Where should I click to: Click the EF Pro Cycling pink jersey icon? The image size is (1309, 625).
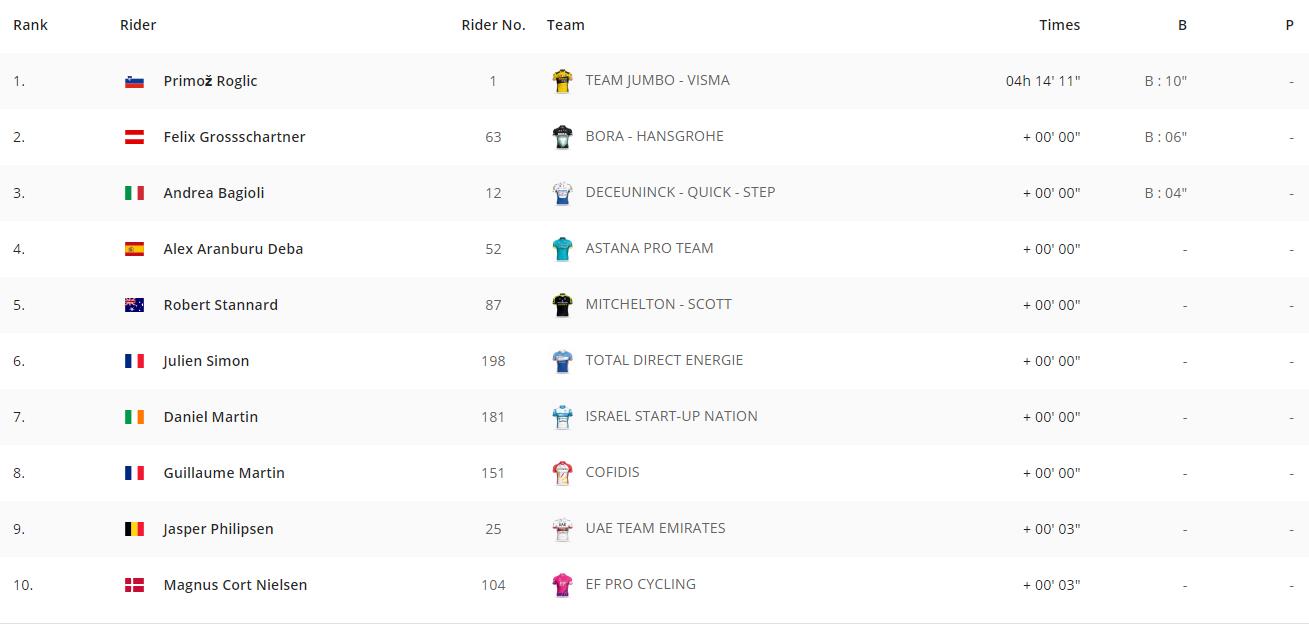563,585
